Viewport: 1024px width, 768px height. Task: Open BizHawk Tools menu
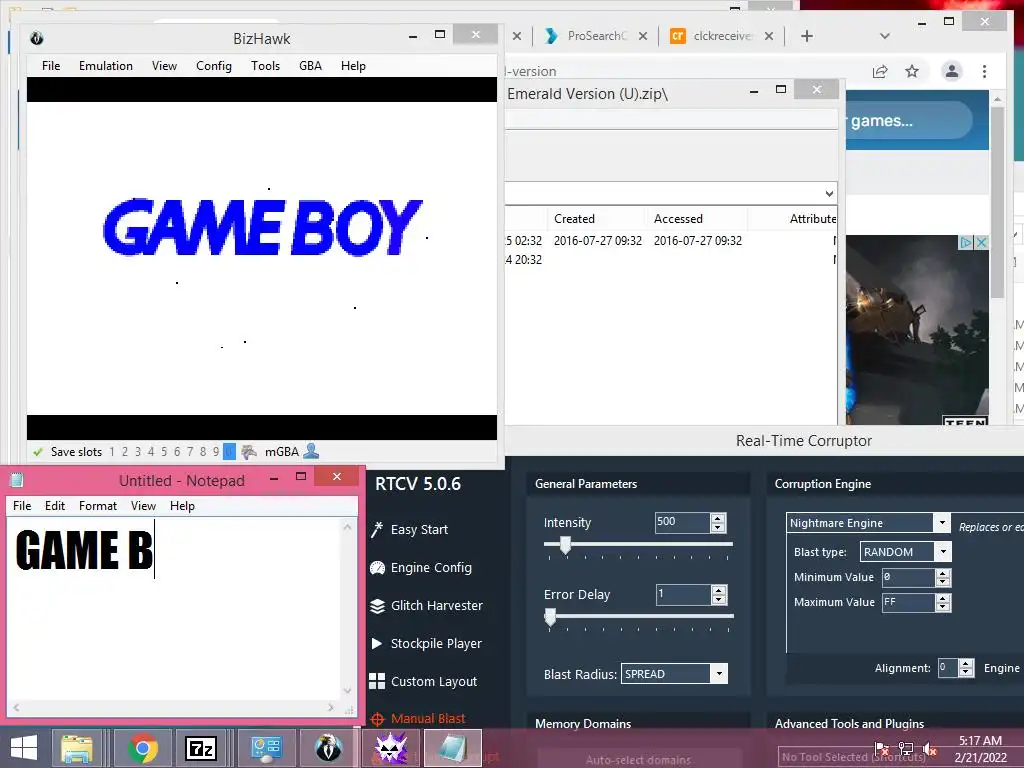(265, 66)
